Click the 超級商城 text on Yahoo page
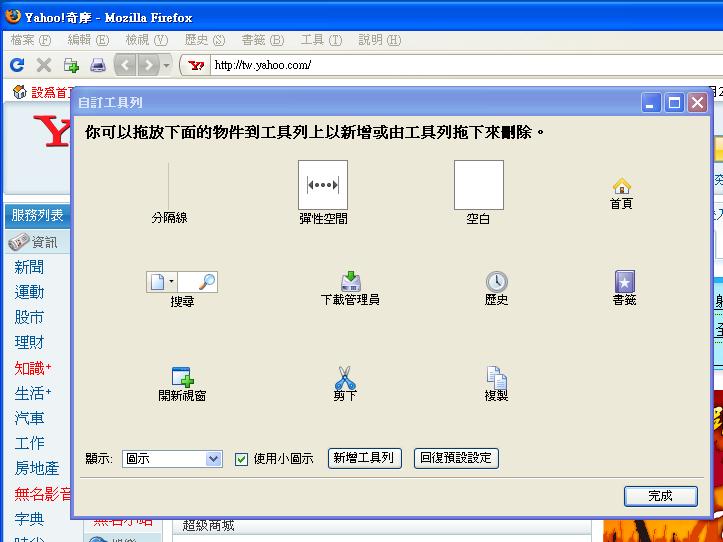 [x=208, y=526]
